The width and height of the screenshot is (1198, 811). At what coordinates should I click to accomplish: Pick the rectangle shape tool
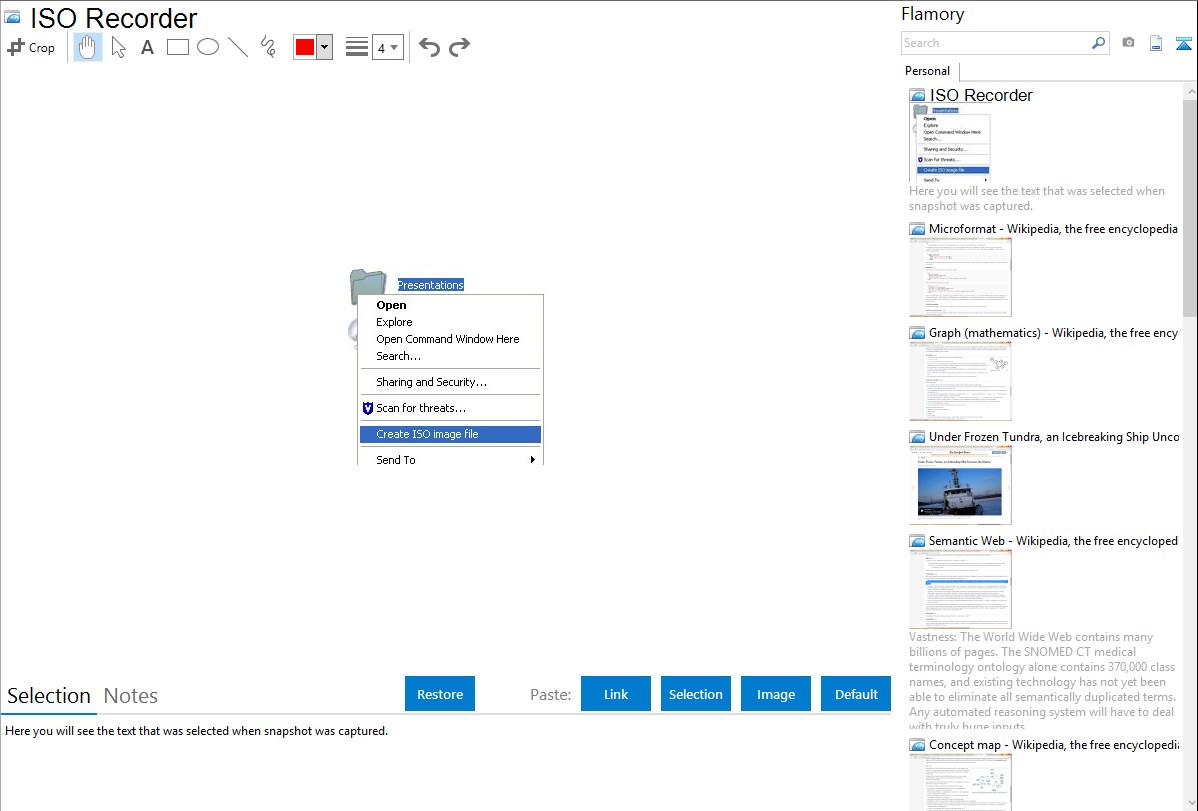click(x=178, y=47)
